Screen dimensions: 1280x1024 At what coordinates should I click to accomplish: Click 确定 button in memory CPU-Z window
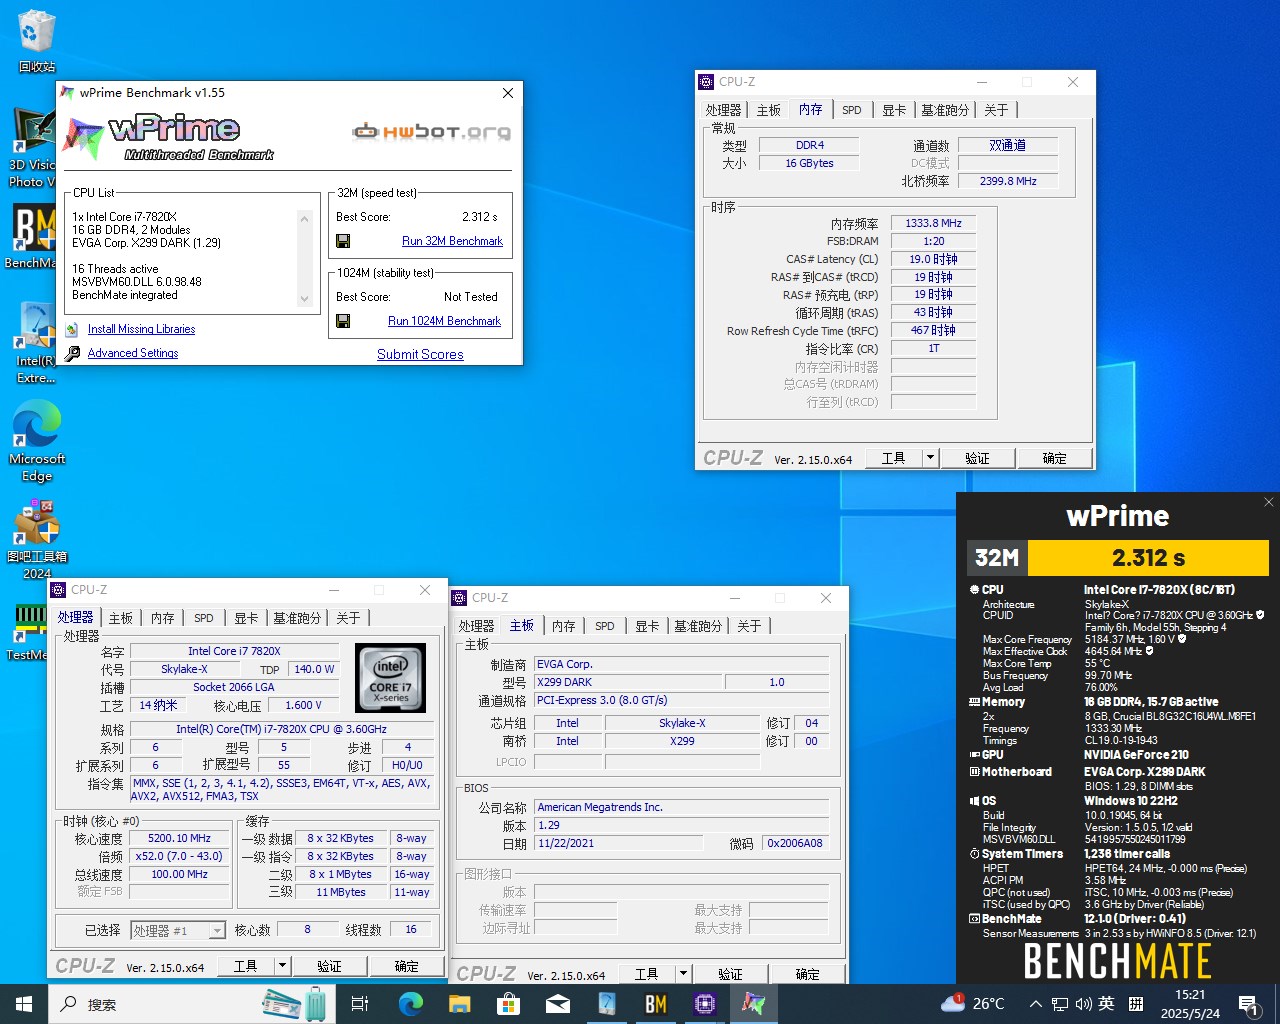1054,458
